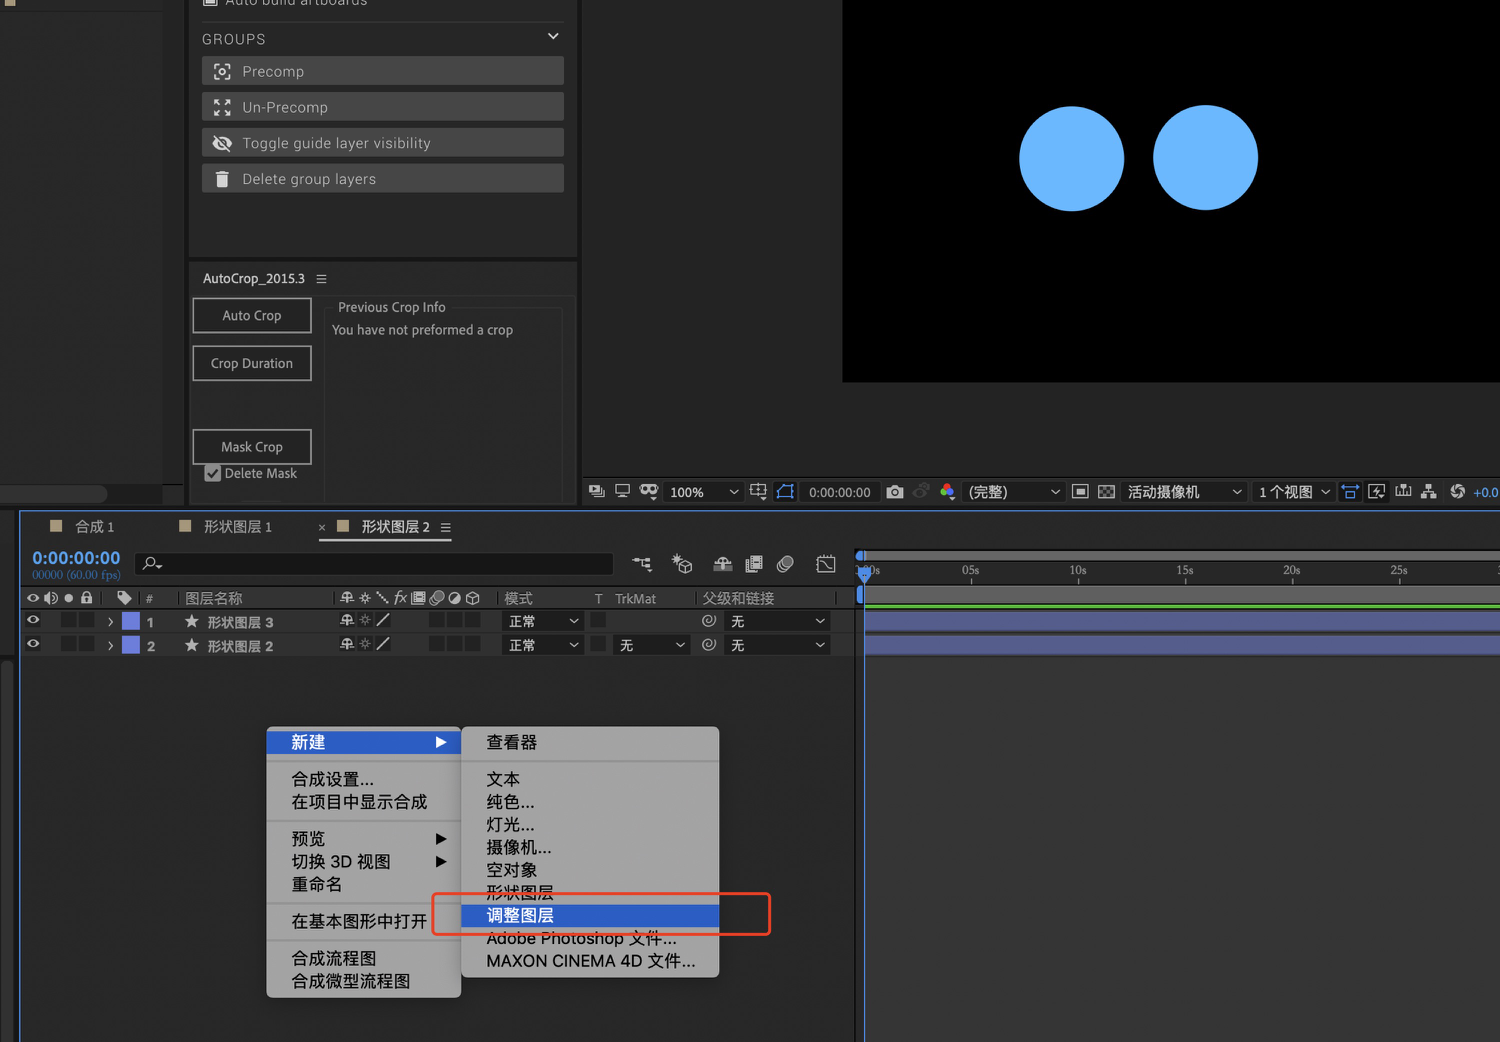Open parent dropdown for 形状图层 3
This screenshot has height=1042, width=1500.
pos(777,621)
